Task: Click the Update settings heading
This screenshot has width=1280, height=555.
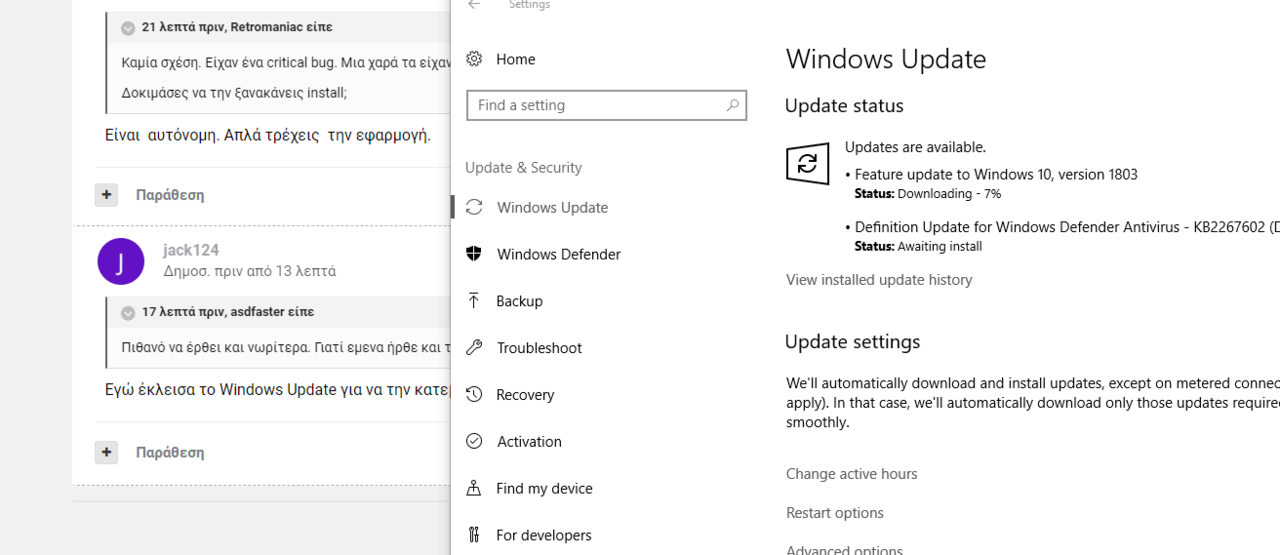Action: pyautogui.click(x=852, y=342)
